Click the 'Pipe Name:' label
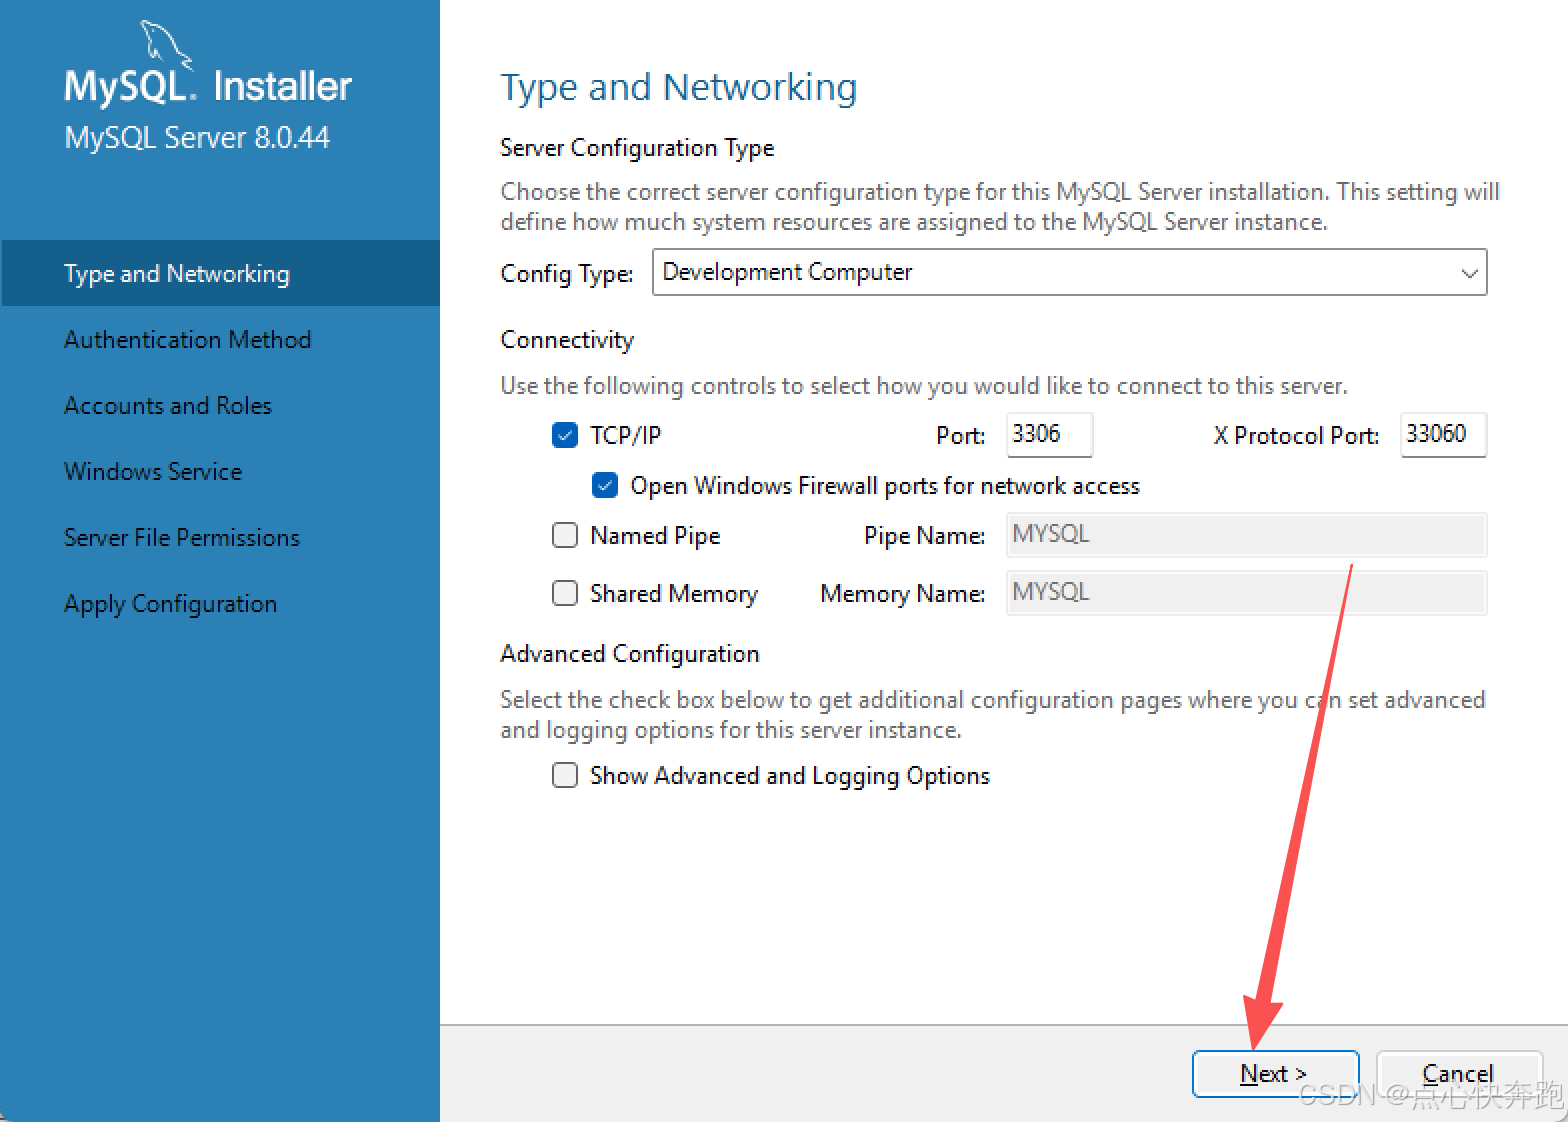The height and width of the screenshot is (1122, 1568). pos(924,536)
